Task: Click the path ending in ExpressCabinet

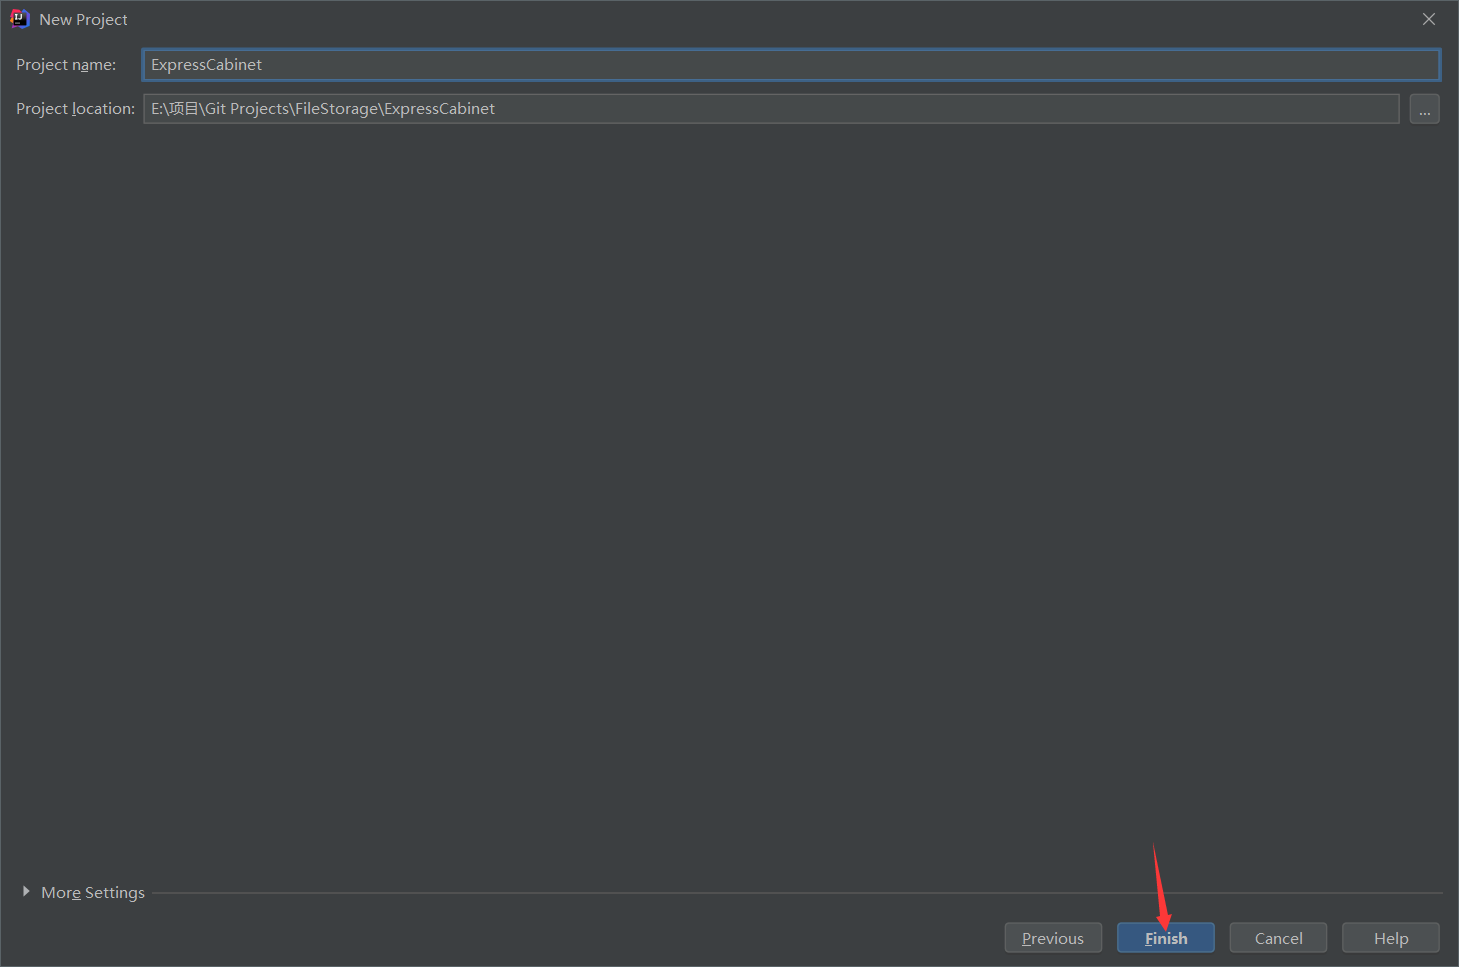Action: click(x=322, y=108)
